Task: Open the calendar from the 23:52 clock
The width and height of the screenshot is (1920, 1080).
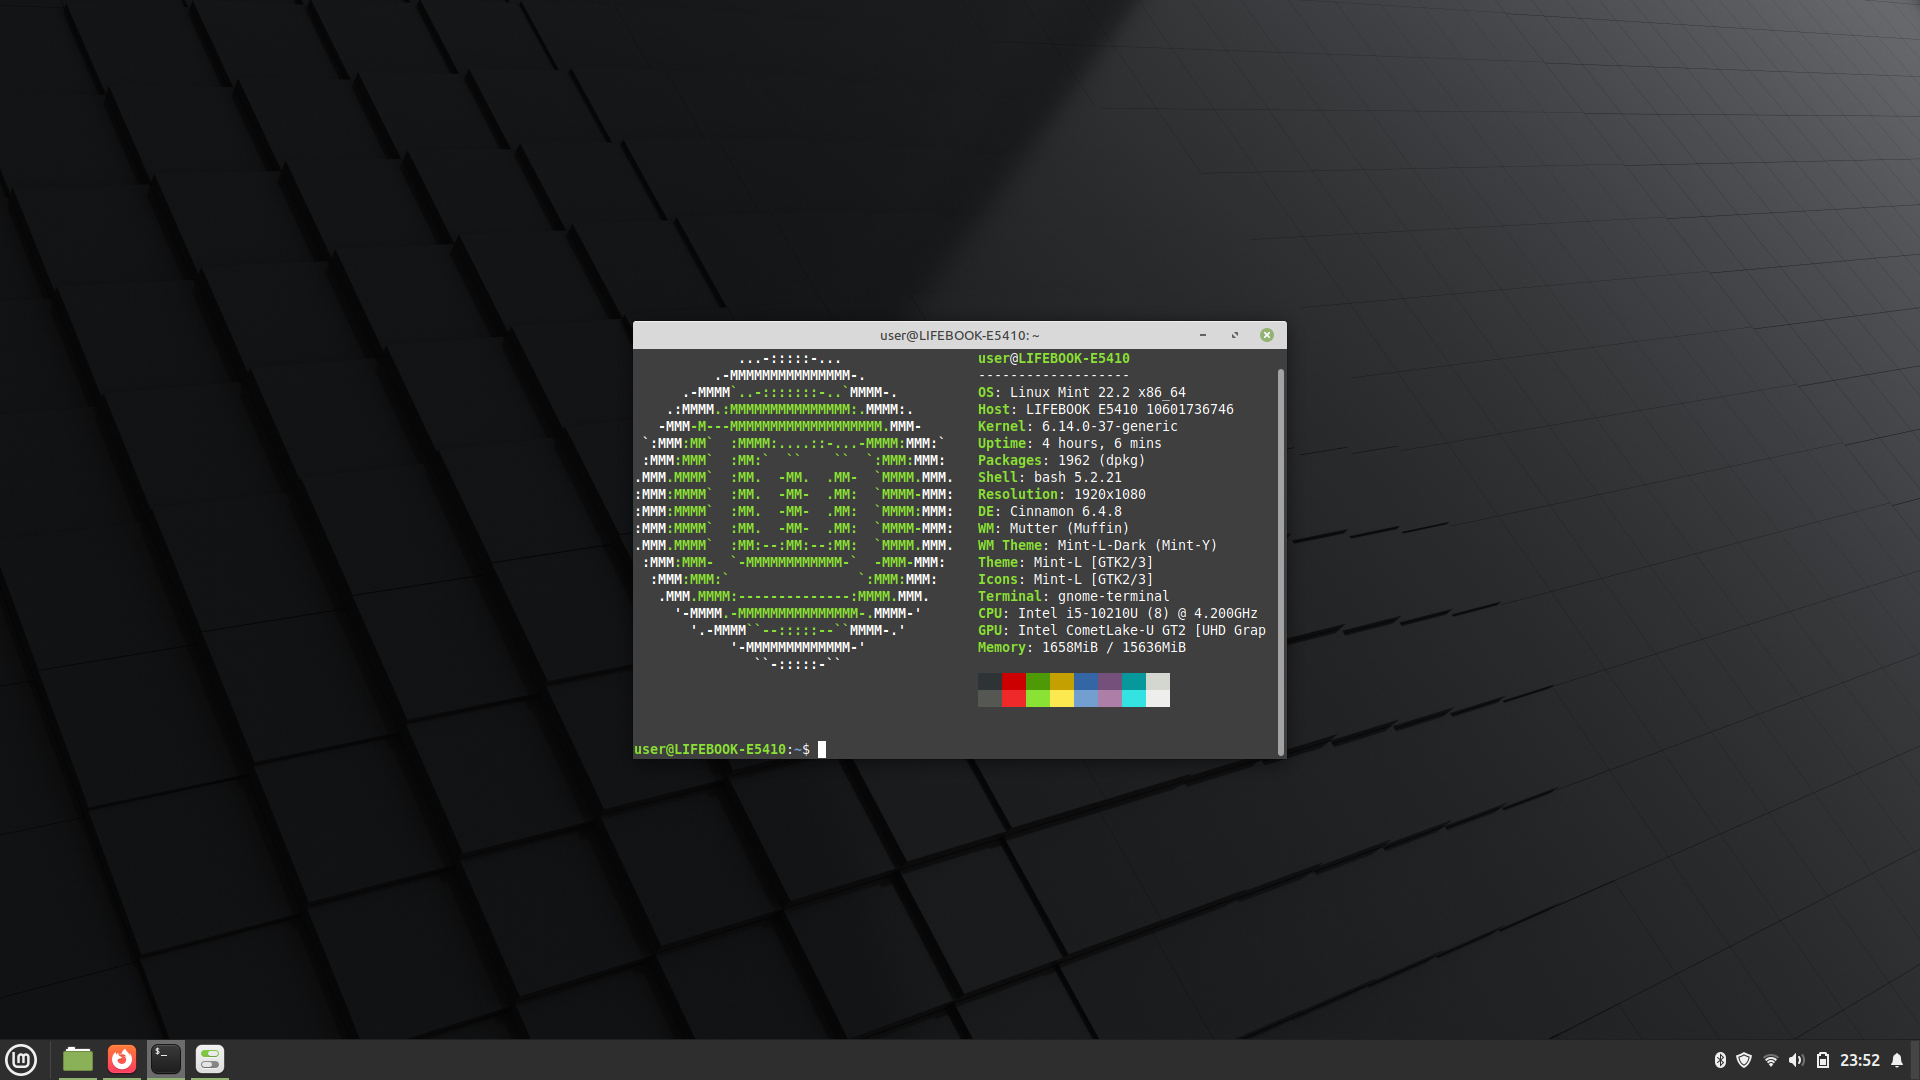Action: (1859, 1060)
